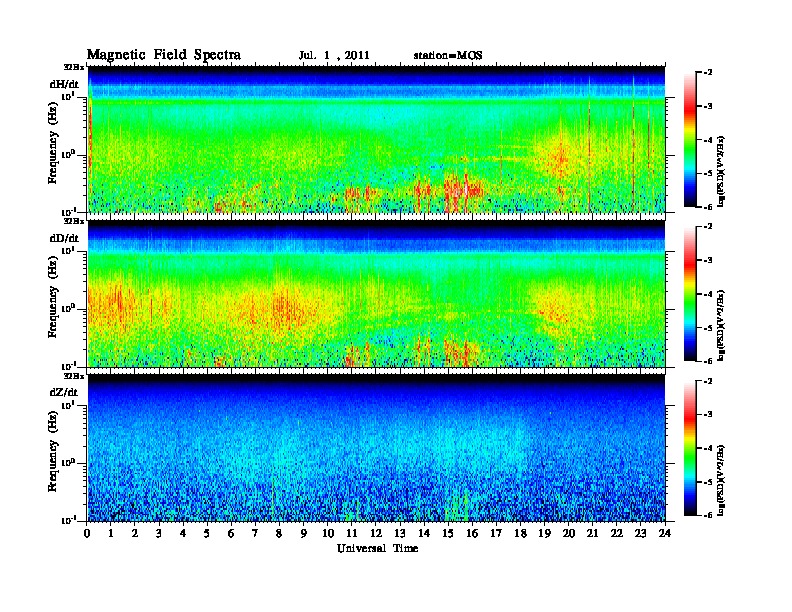792x612 pixels.
Task: Click hour "22" on the Universal Time axis
Action: tap(617, 533)
